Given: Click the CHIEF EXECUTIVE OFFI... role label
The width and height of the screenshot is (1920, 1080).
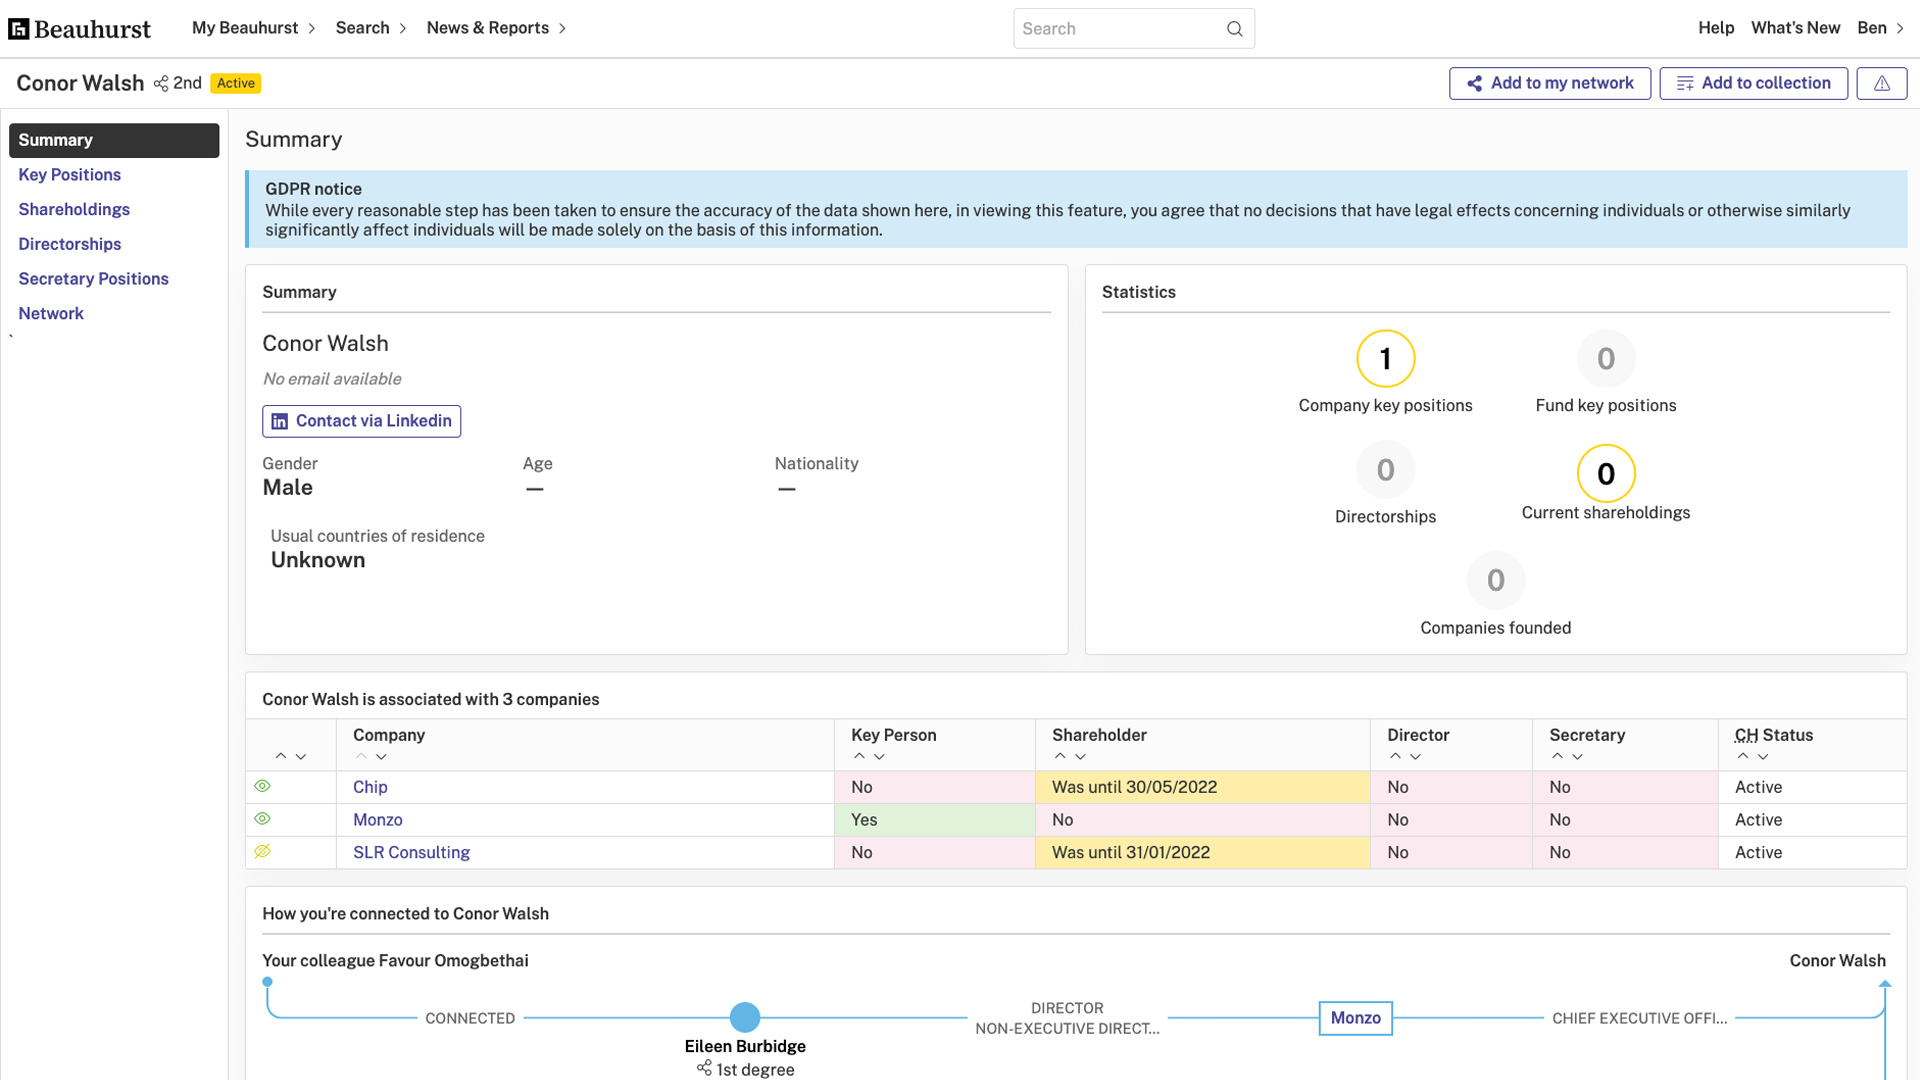Looking at the screenshot, I should [1639, 1018].
